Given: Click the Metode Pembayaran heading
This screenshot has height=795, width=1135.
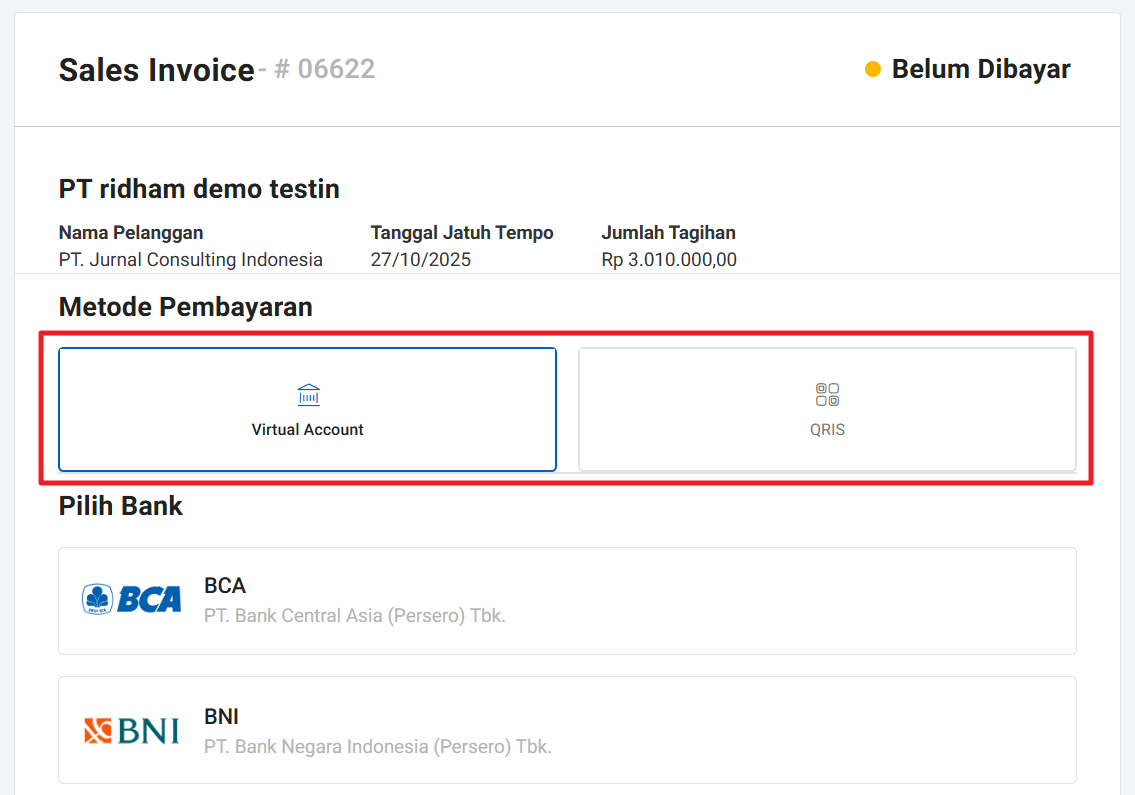Looking at the screenshot, I should (x=186, y=307).
